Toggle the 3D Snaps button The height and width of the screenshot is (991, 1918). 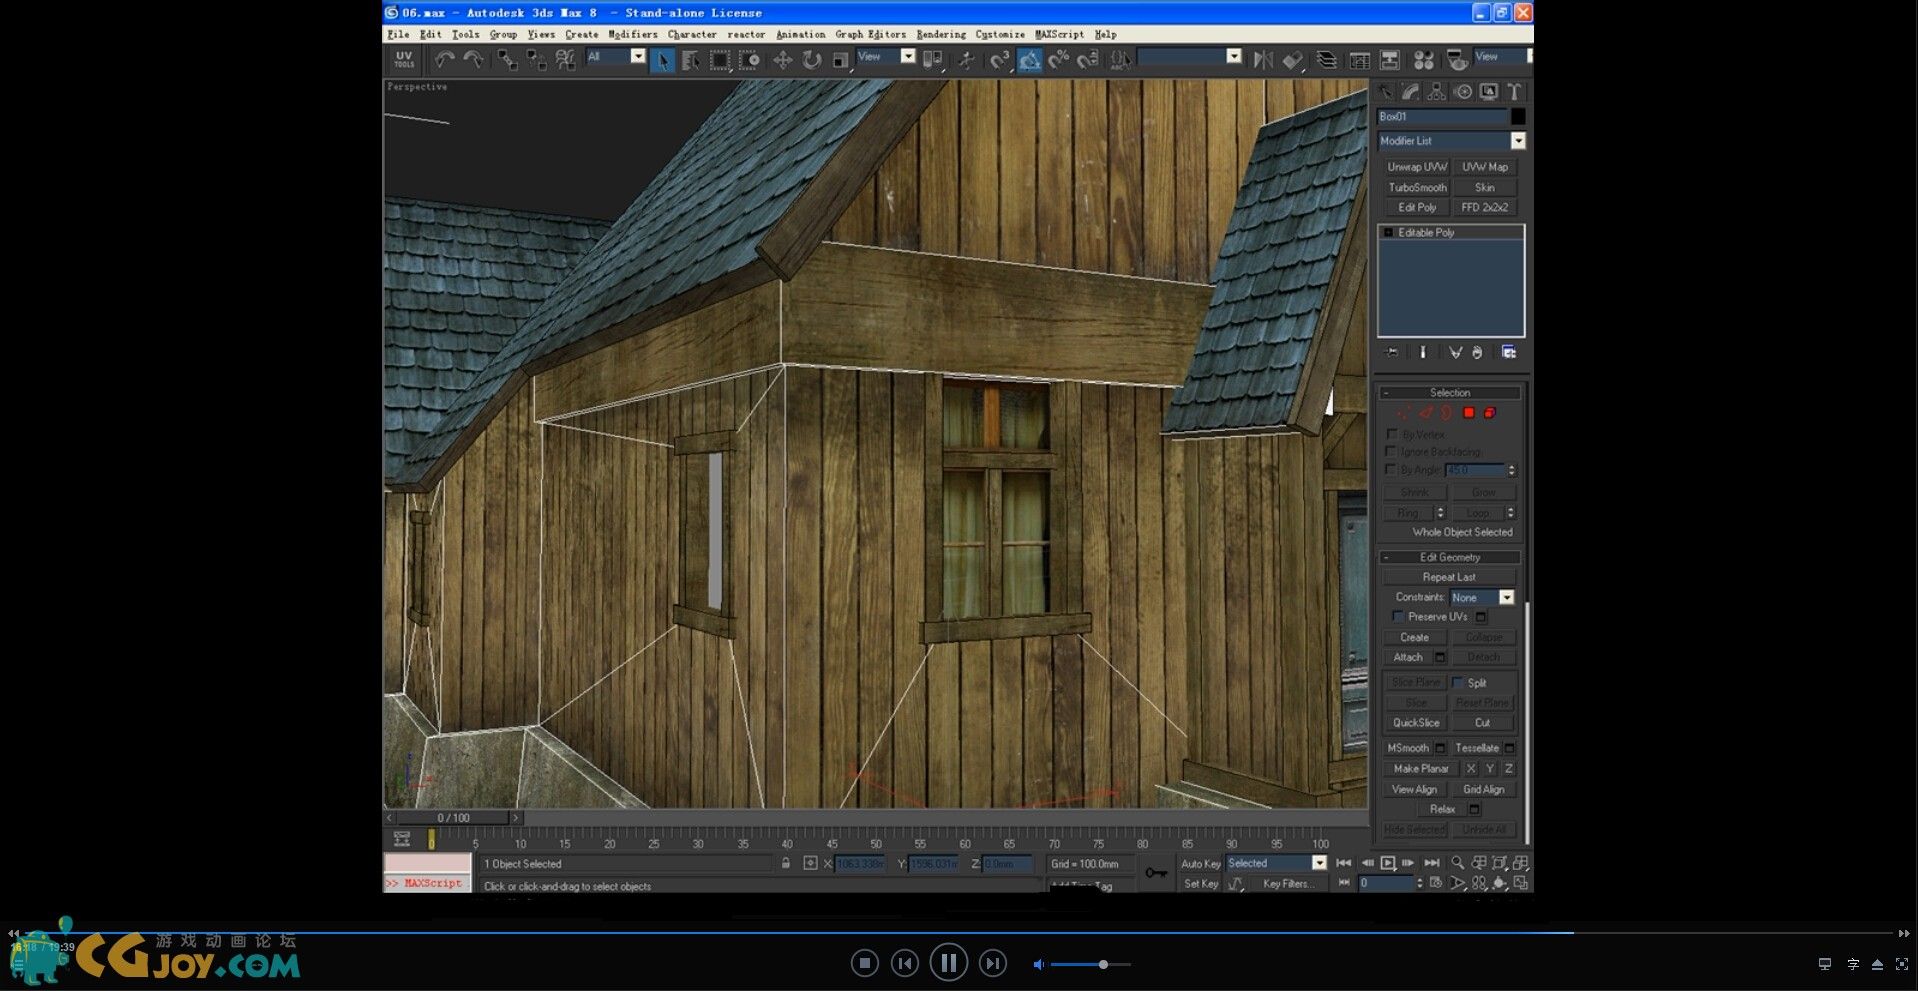pos(1001,60)
